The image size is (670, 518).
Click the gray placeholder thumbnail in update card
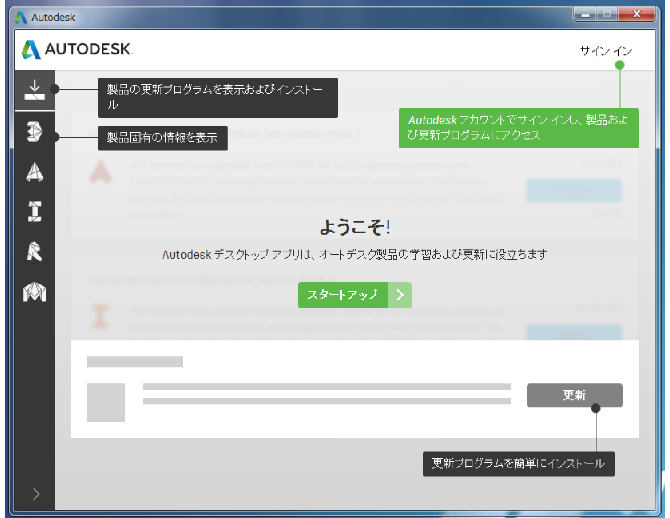[106, 402]
